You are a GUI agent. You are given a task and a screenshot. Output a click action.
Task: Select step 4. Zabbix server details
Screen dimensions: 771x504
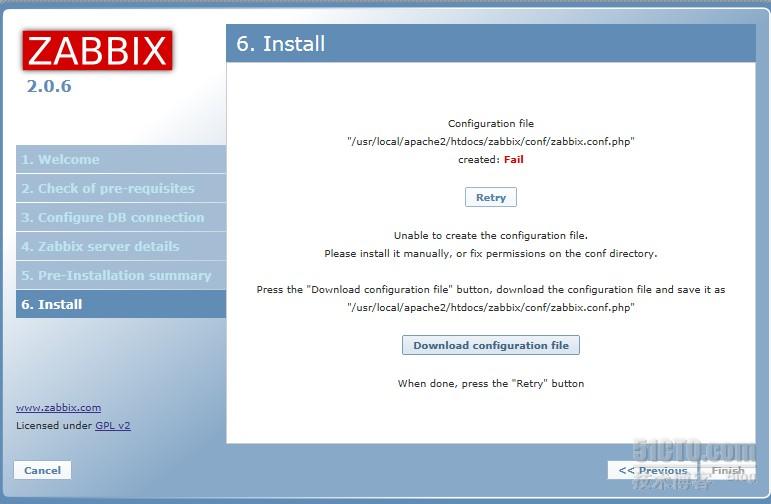[x=121, y=246]
